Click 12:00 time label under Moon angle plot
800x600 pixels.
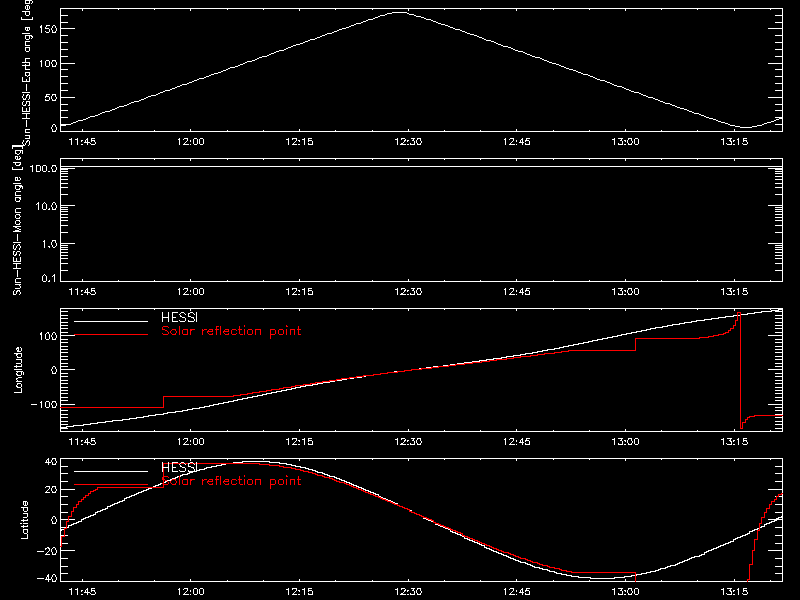pyautogui.click(x=191, y=292)
